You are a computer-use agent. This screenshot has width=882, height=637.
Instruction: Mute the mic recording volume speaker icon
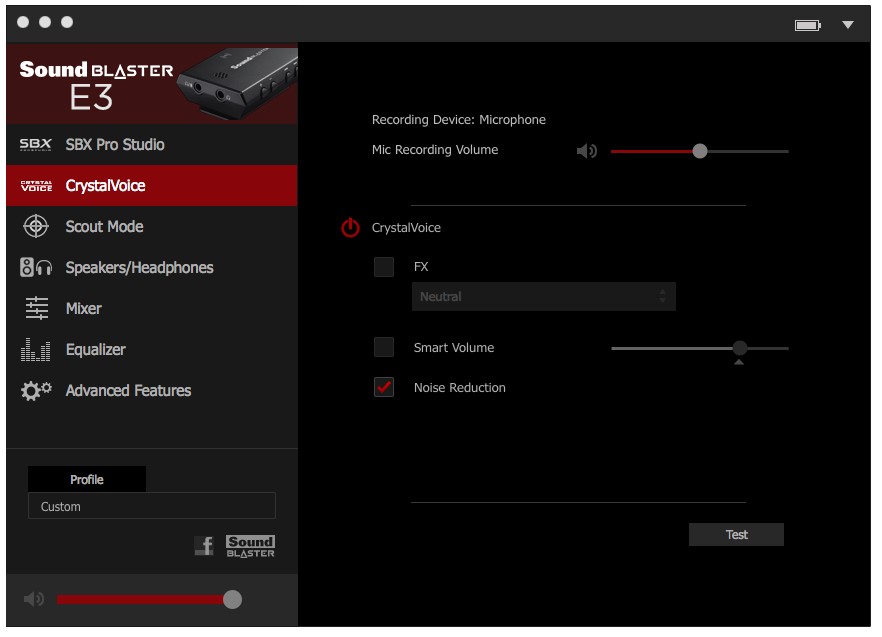587,152
